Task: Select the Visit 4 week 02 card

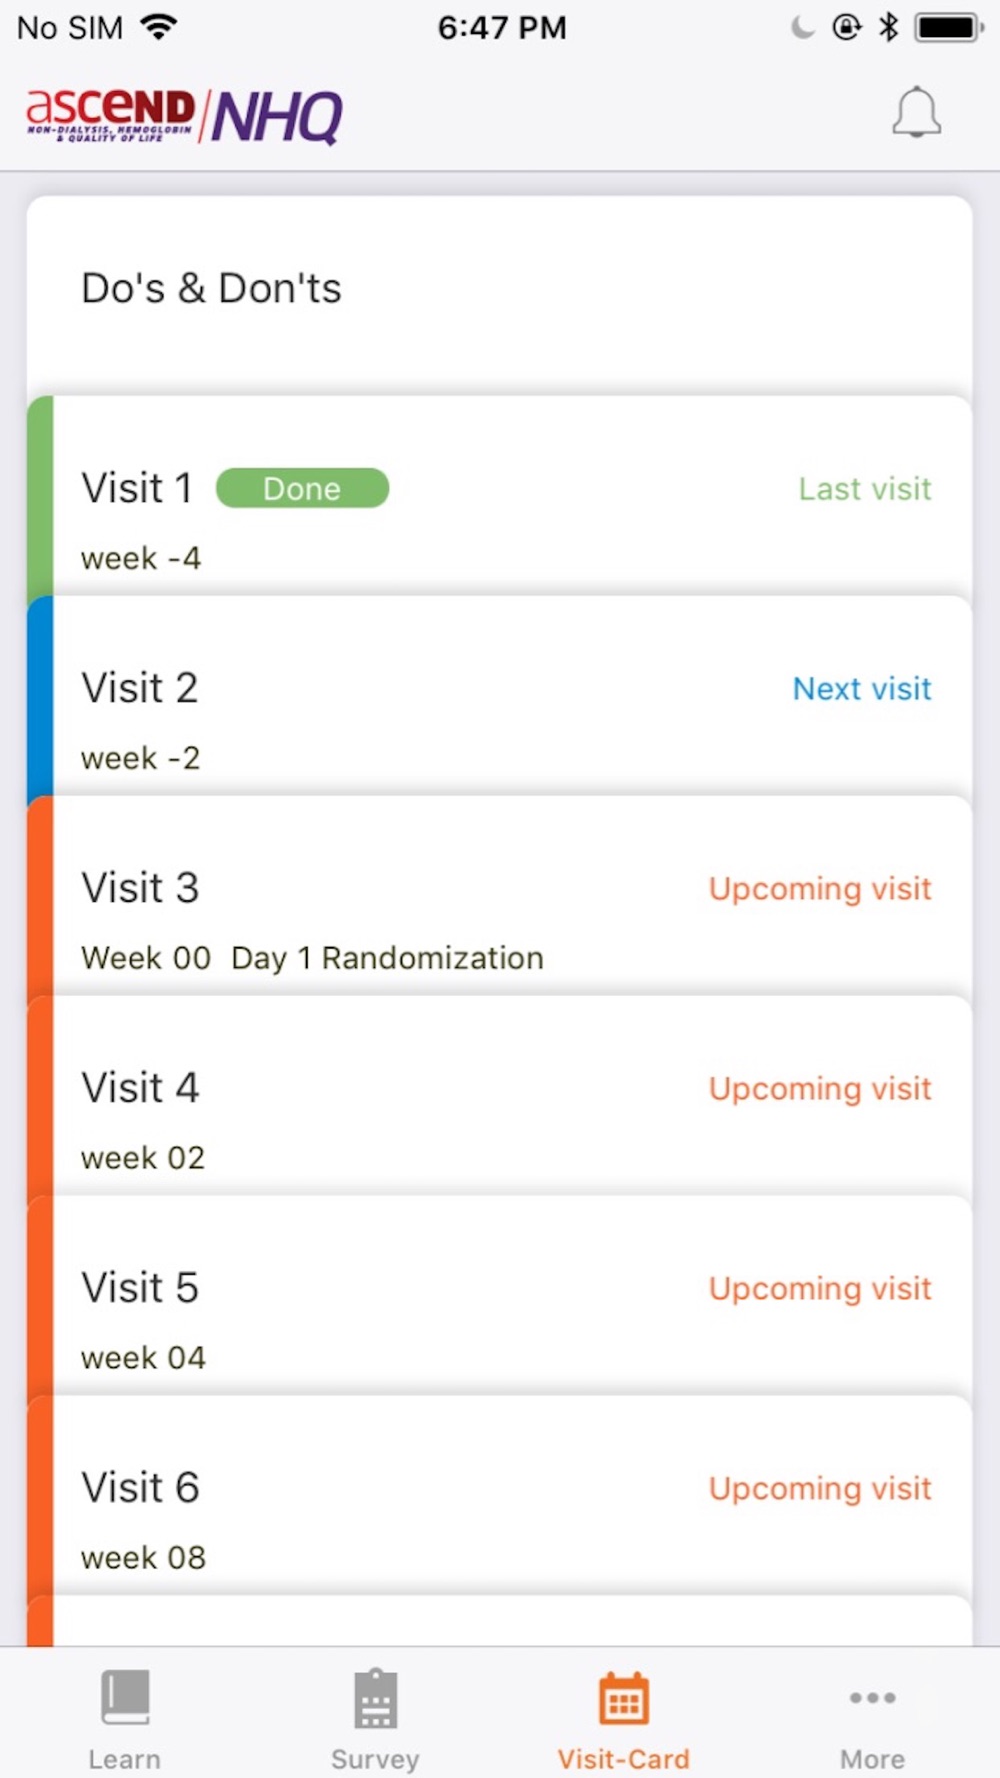Action: point(499,1096)
